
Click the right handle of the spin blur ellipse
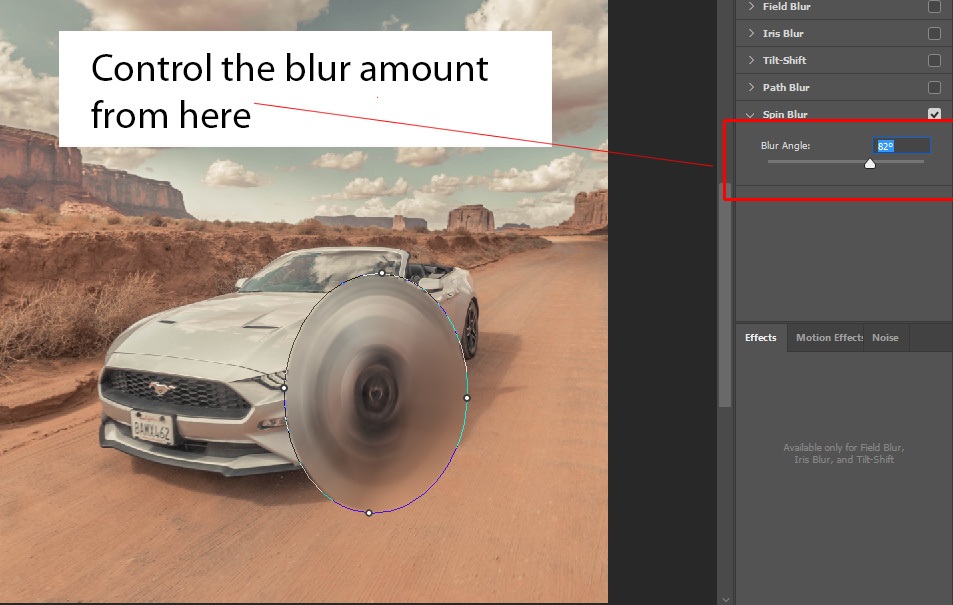(467, 398)
